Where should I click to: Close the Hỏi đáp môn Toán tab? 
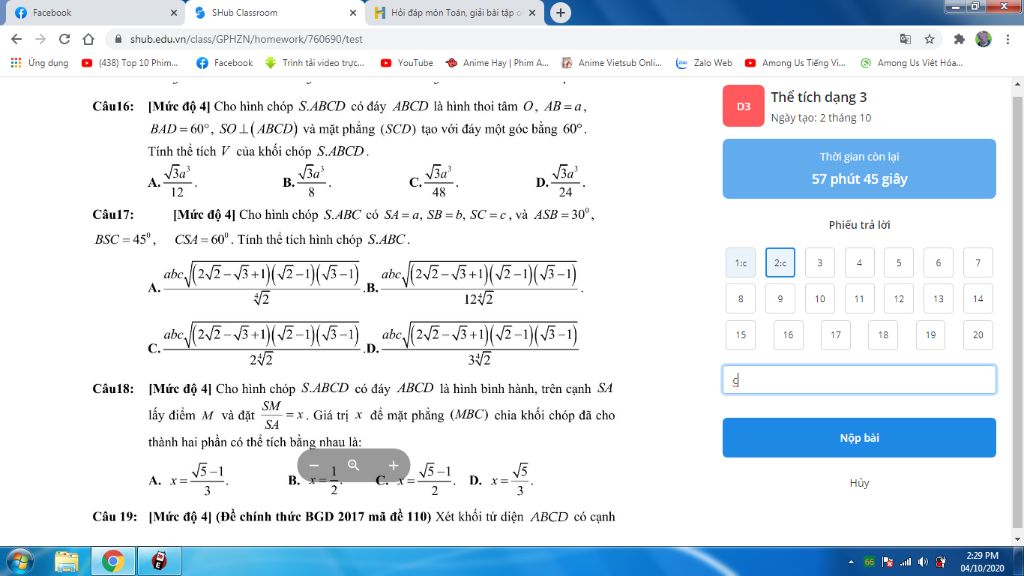coord(532,12)
